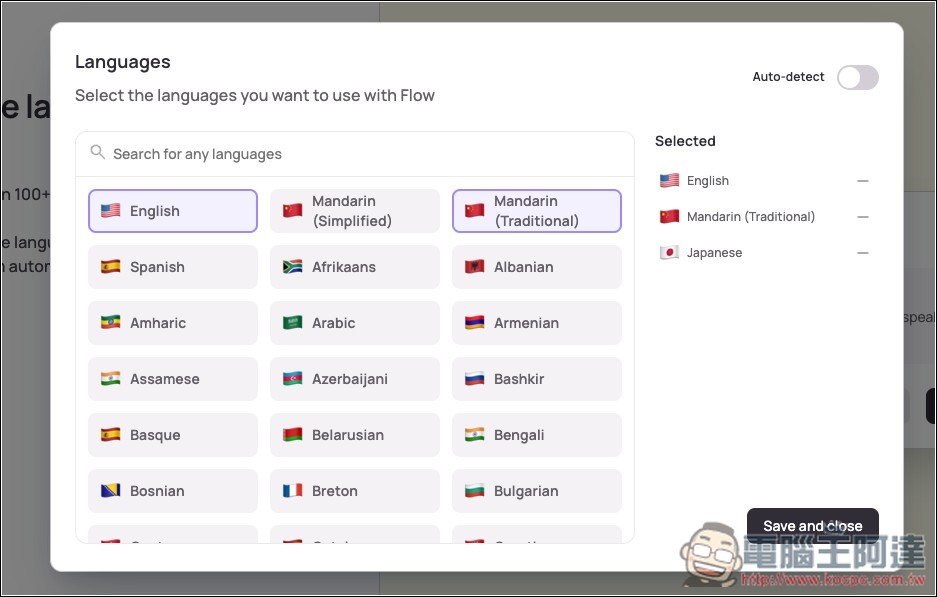Remove English using its minus icon
Viewport: 937px width, 597px height.
click(862, 181)
